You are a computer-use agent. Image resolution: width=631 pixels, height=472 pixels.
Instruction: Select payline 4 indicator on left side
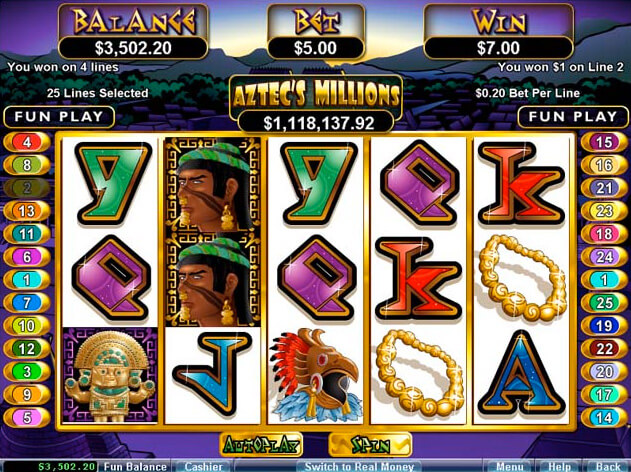[x=27, y=142]
